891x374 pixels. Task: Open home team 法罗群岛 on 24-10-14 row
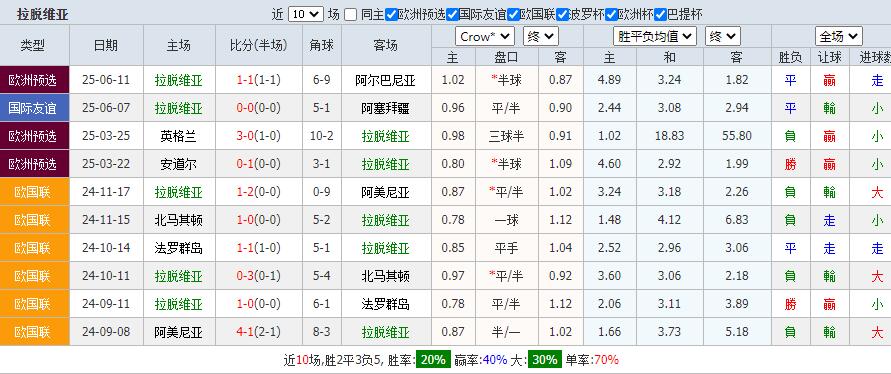[178, 248]
